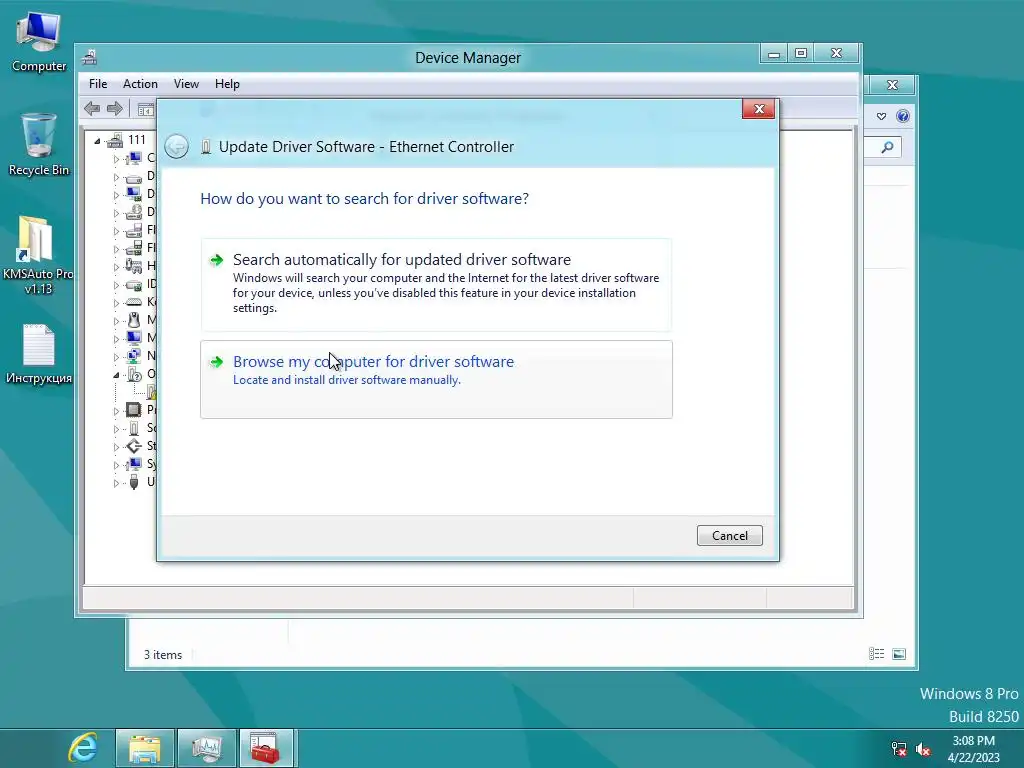Select the Disk drives category icon
Screen dimensions: 1024x768
pyautogui.click(x=134, y=176)
